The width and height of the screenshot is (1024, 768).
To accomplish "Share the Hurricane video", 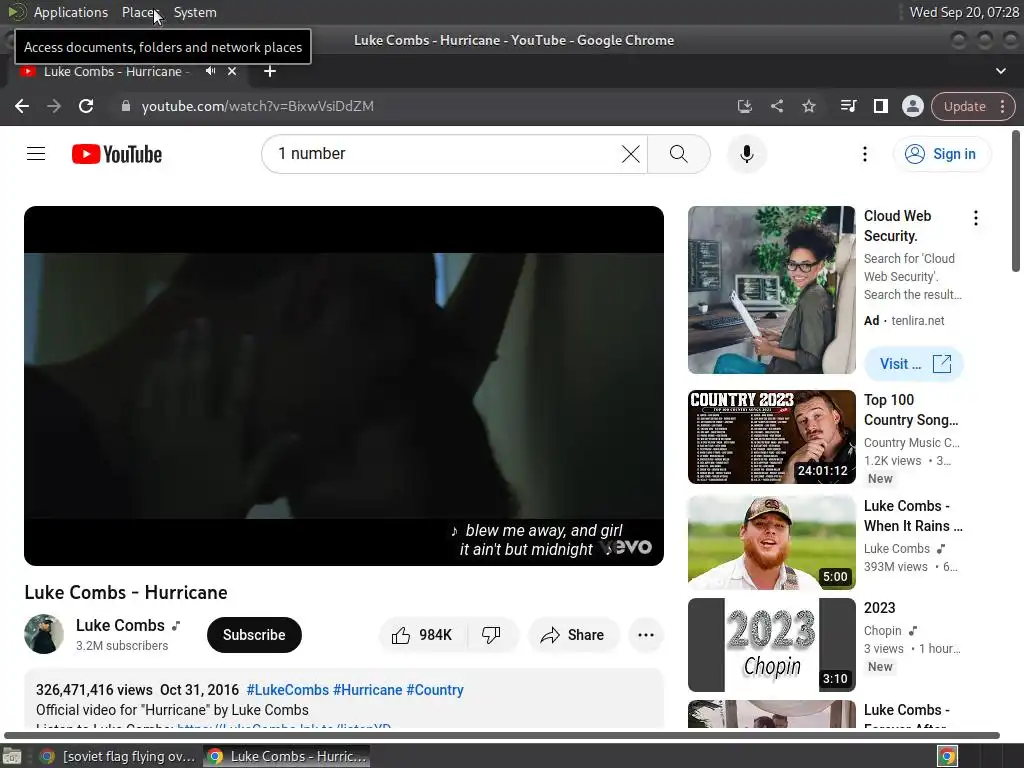I will [x=572, y=635].
